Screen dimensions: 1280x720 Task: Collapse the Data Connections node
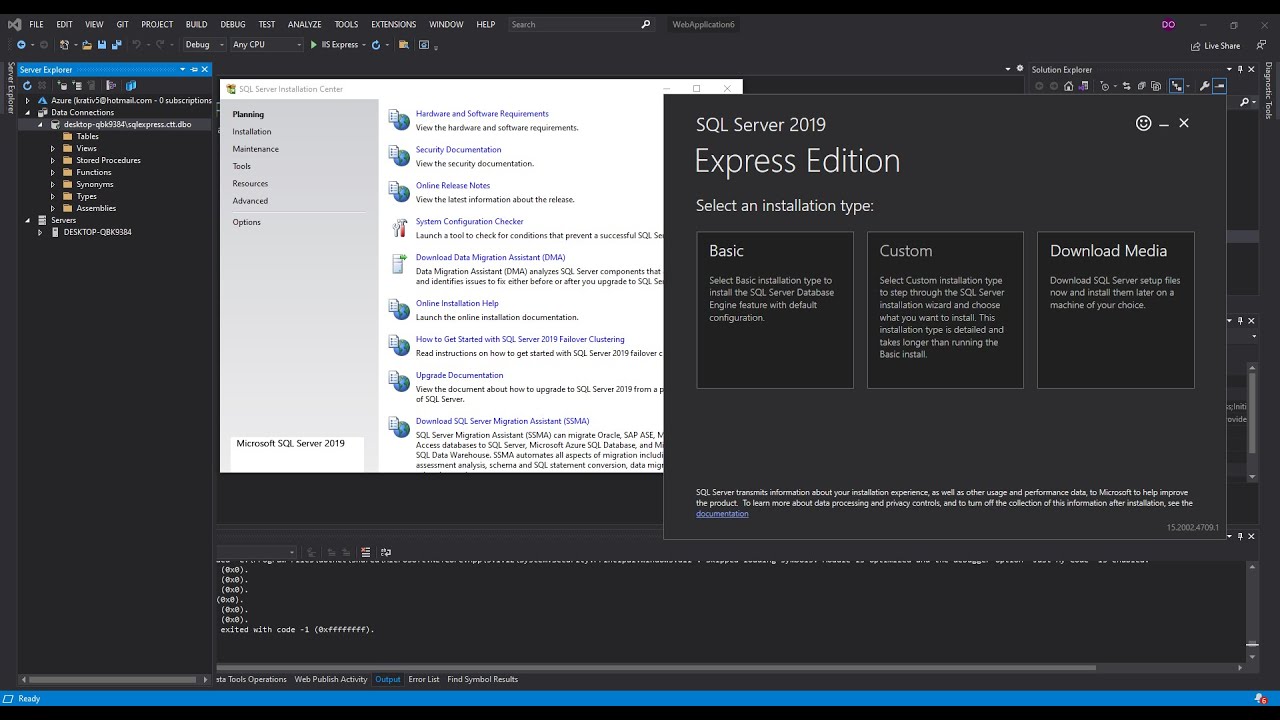pos(28,112)
